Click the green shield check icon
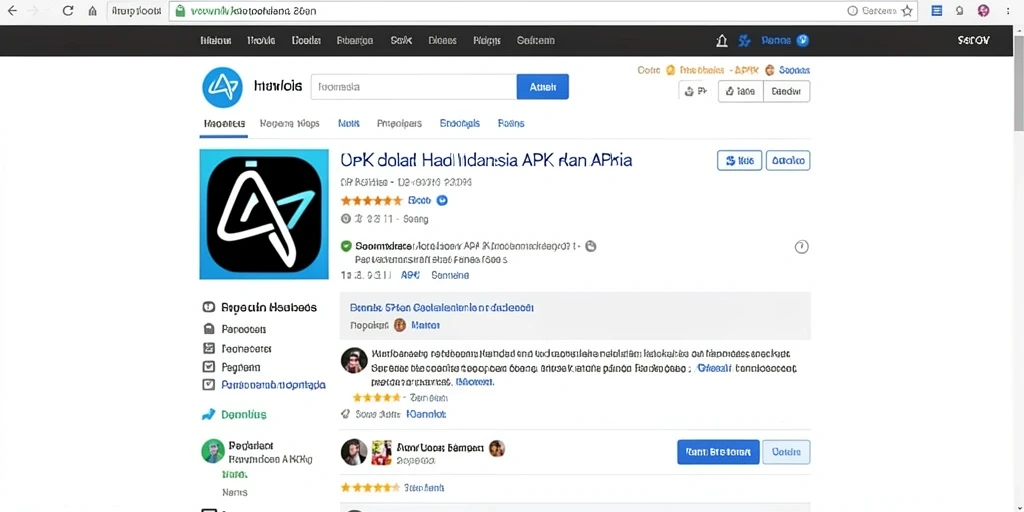The height and width of the screenshot is (512, 1024). point(346,246)
